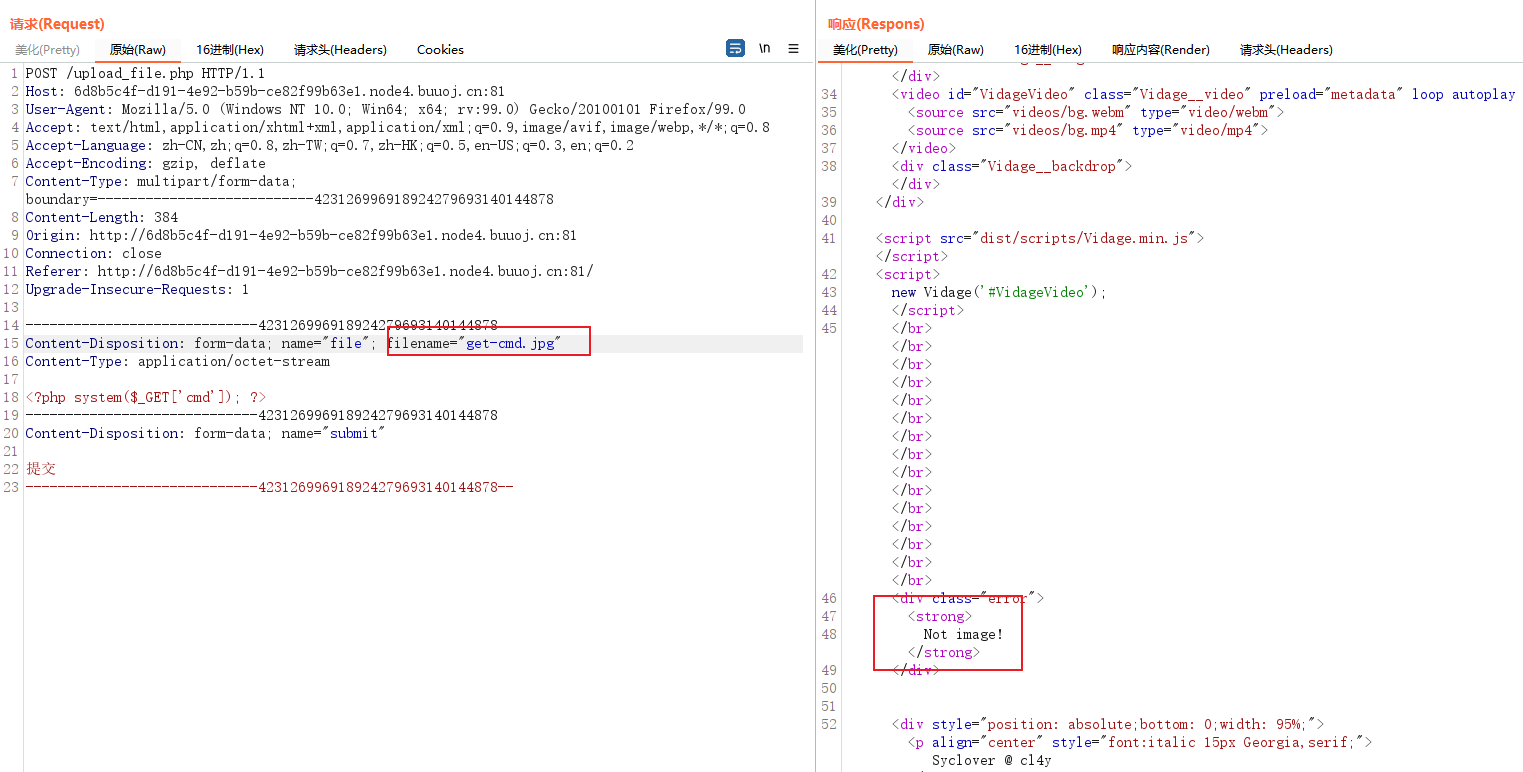Image resolution: width=1523 pixels, height=772 pixels.
Task: Click the Upgrade-Insecure-Requests: 1 line
Action: tap(137, 289)
